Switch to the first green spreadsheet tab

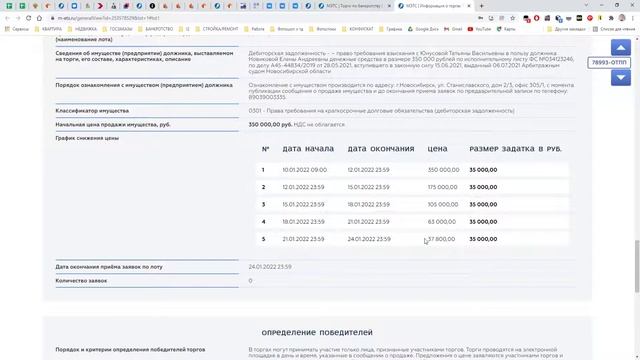pyautogui.click(x=9, y=6)
